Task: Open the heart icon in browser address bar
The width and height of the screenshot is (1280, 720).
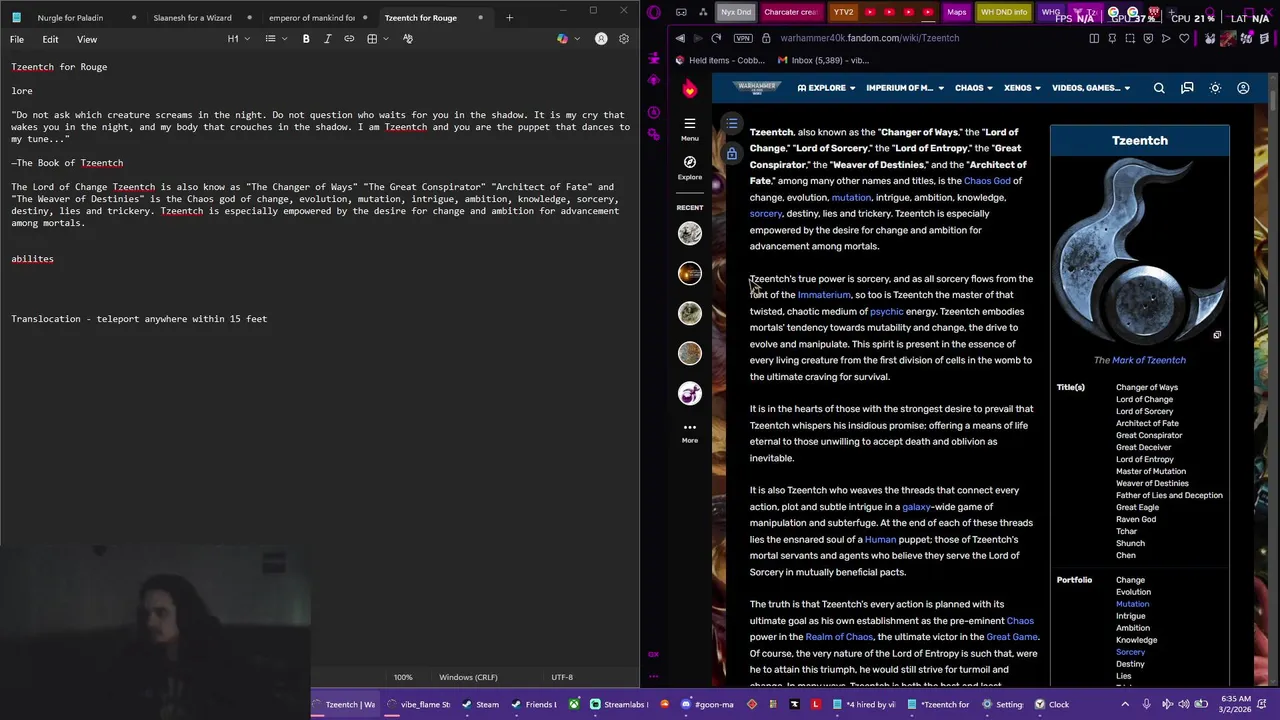Action: tap(1184, 38)
